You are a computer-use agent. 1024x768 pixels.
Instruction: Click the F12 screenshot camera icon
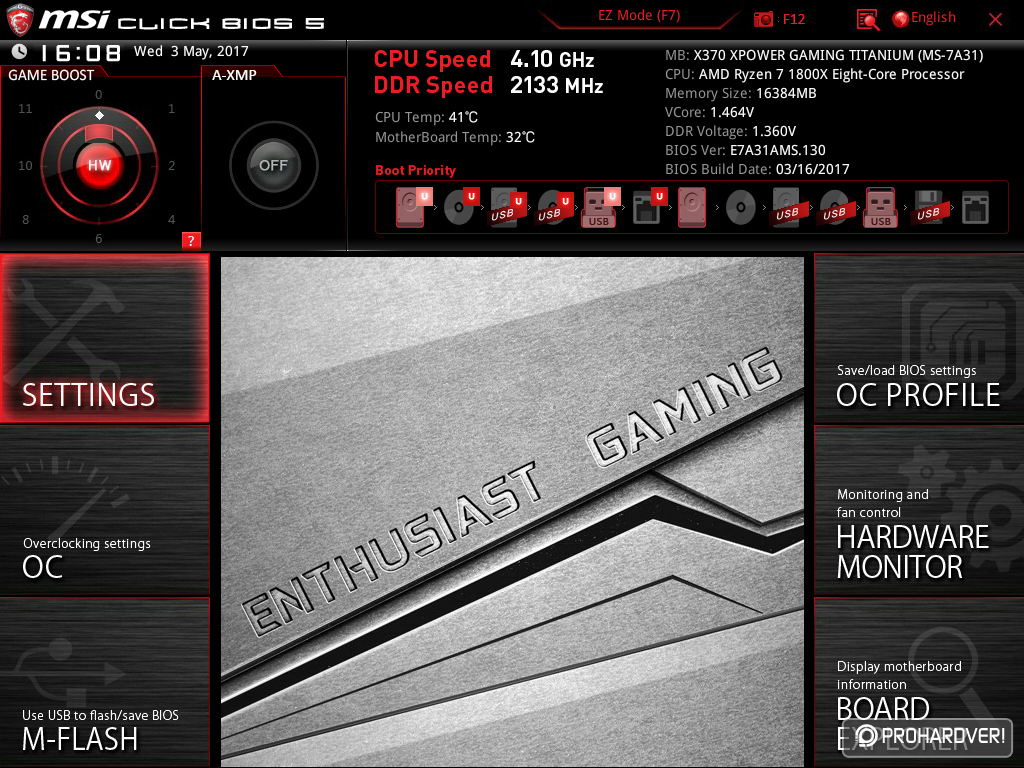(x=763, y=19)
